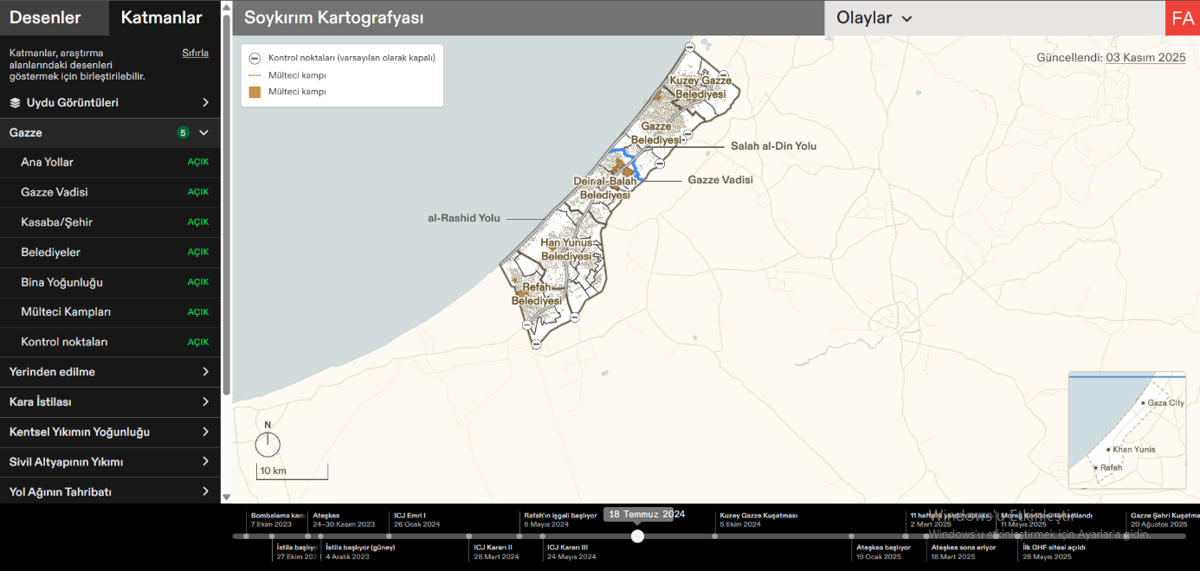Screen dimensions: 1200x571
Task: Click the green 5 badge beside Gazze
Action: click(183, 132)
